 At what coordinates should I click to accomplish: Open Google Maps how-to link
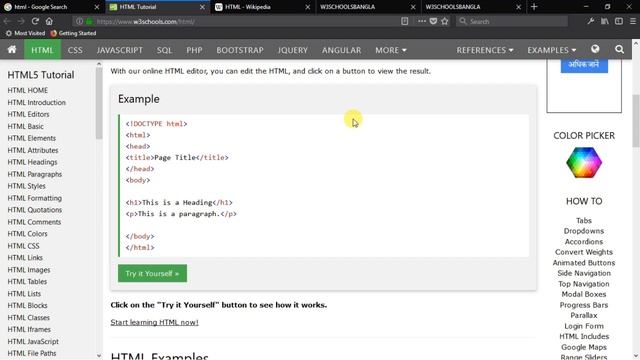584,347
